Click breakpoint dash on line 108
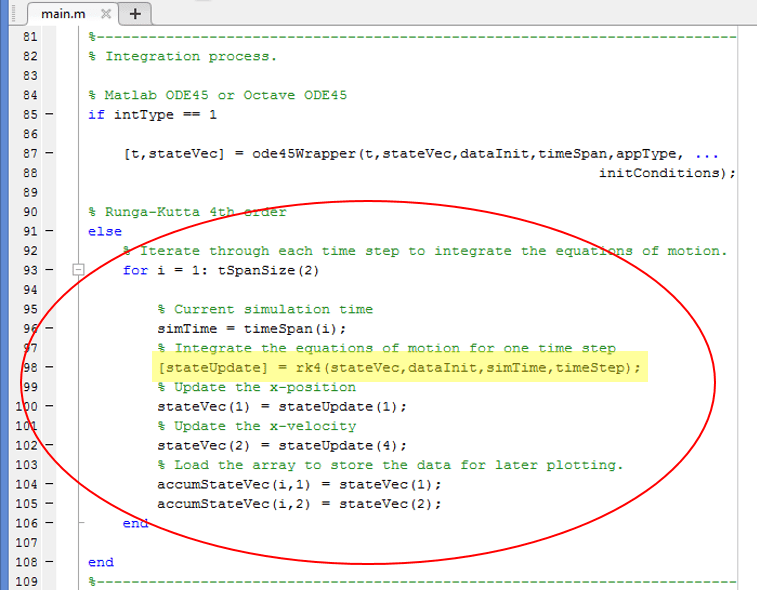This screenshot has width=757, height=590. click(x=49, y=562)
